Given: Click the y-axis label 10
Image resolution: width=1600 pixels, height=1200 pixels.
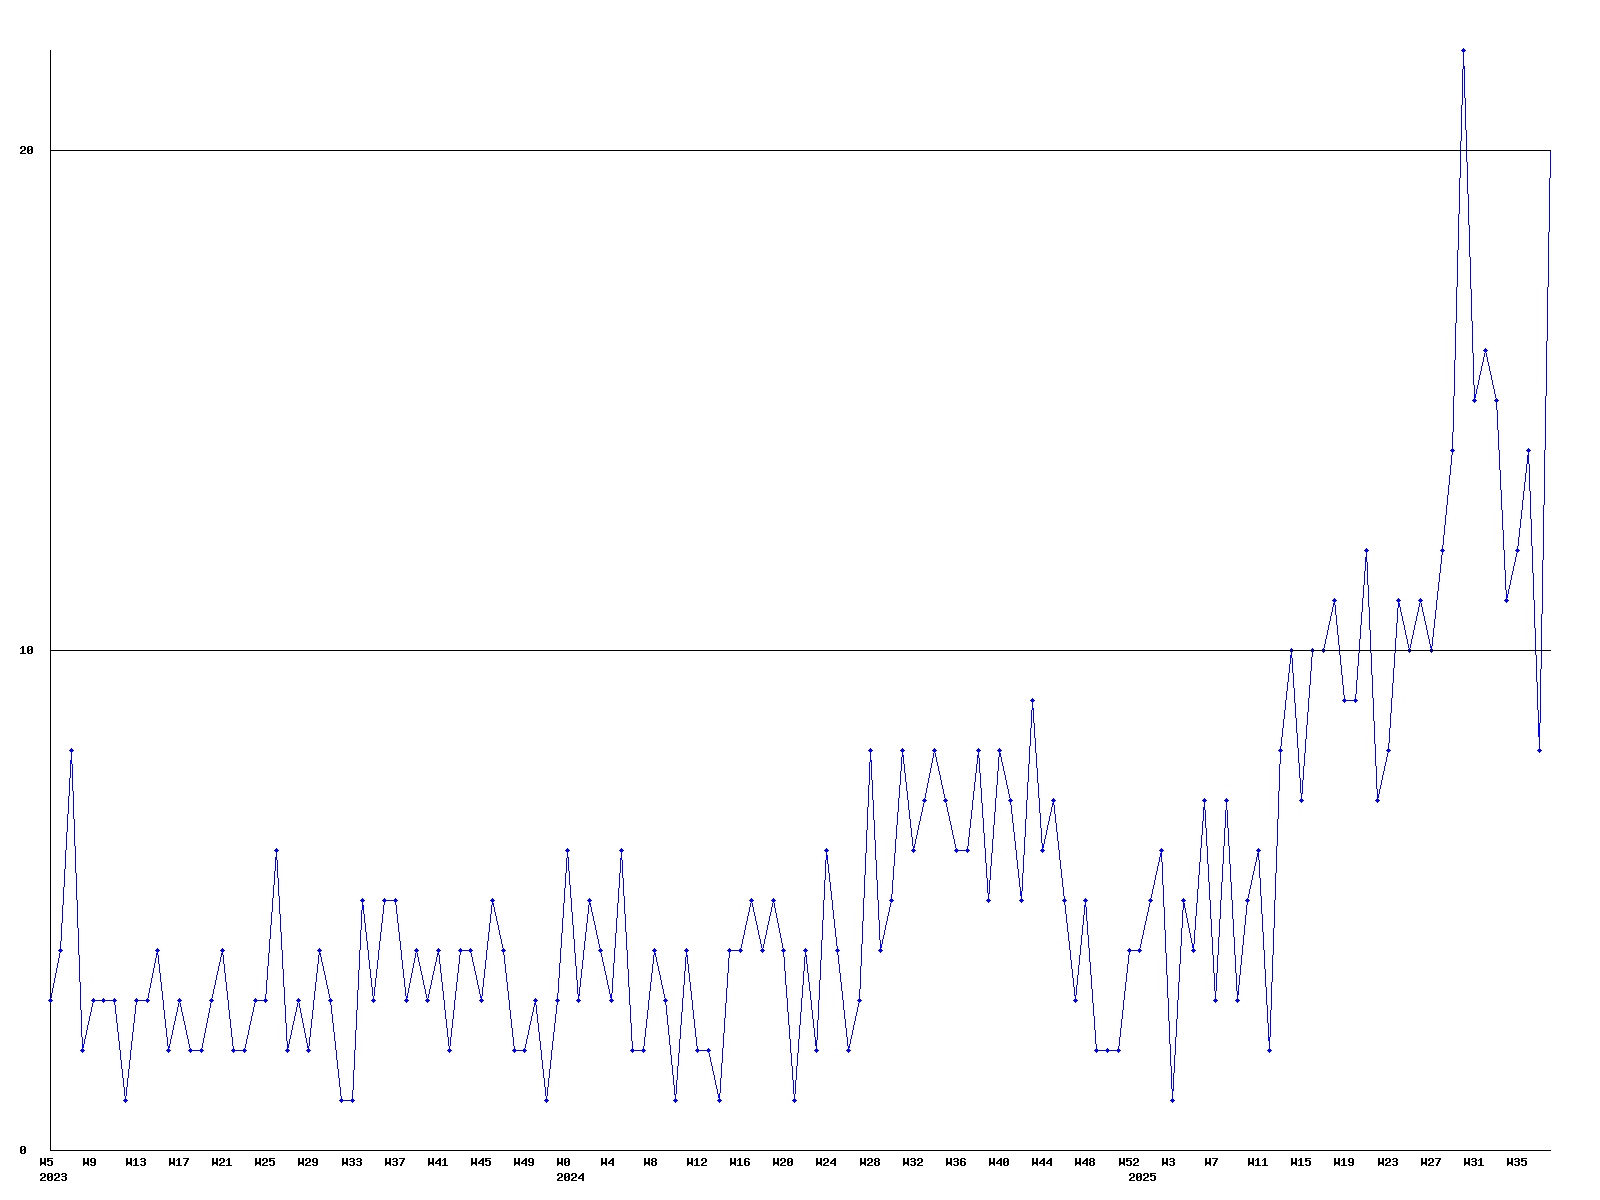Looking at the screenshot, I should coord(26,650).
